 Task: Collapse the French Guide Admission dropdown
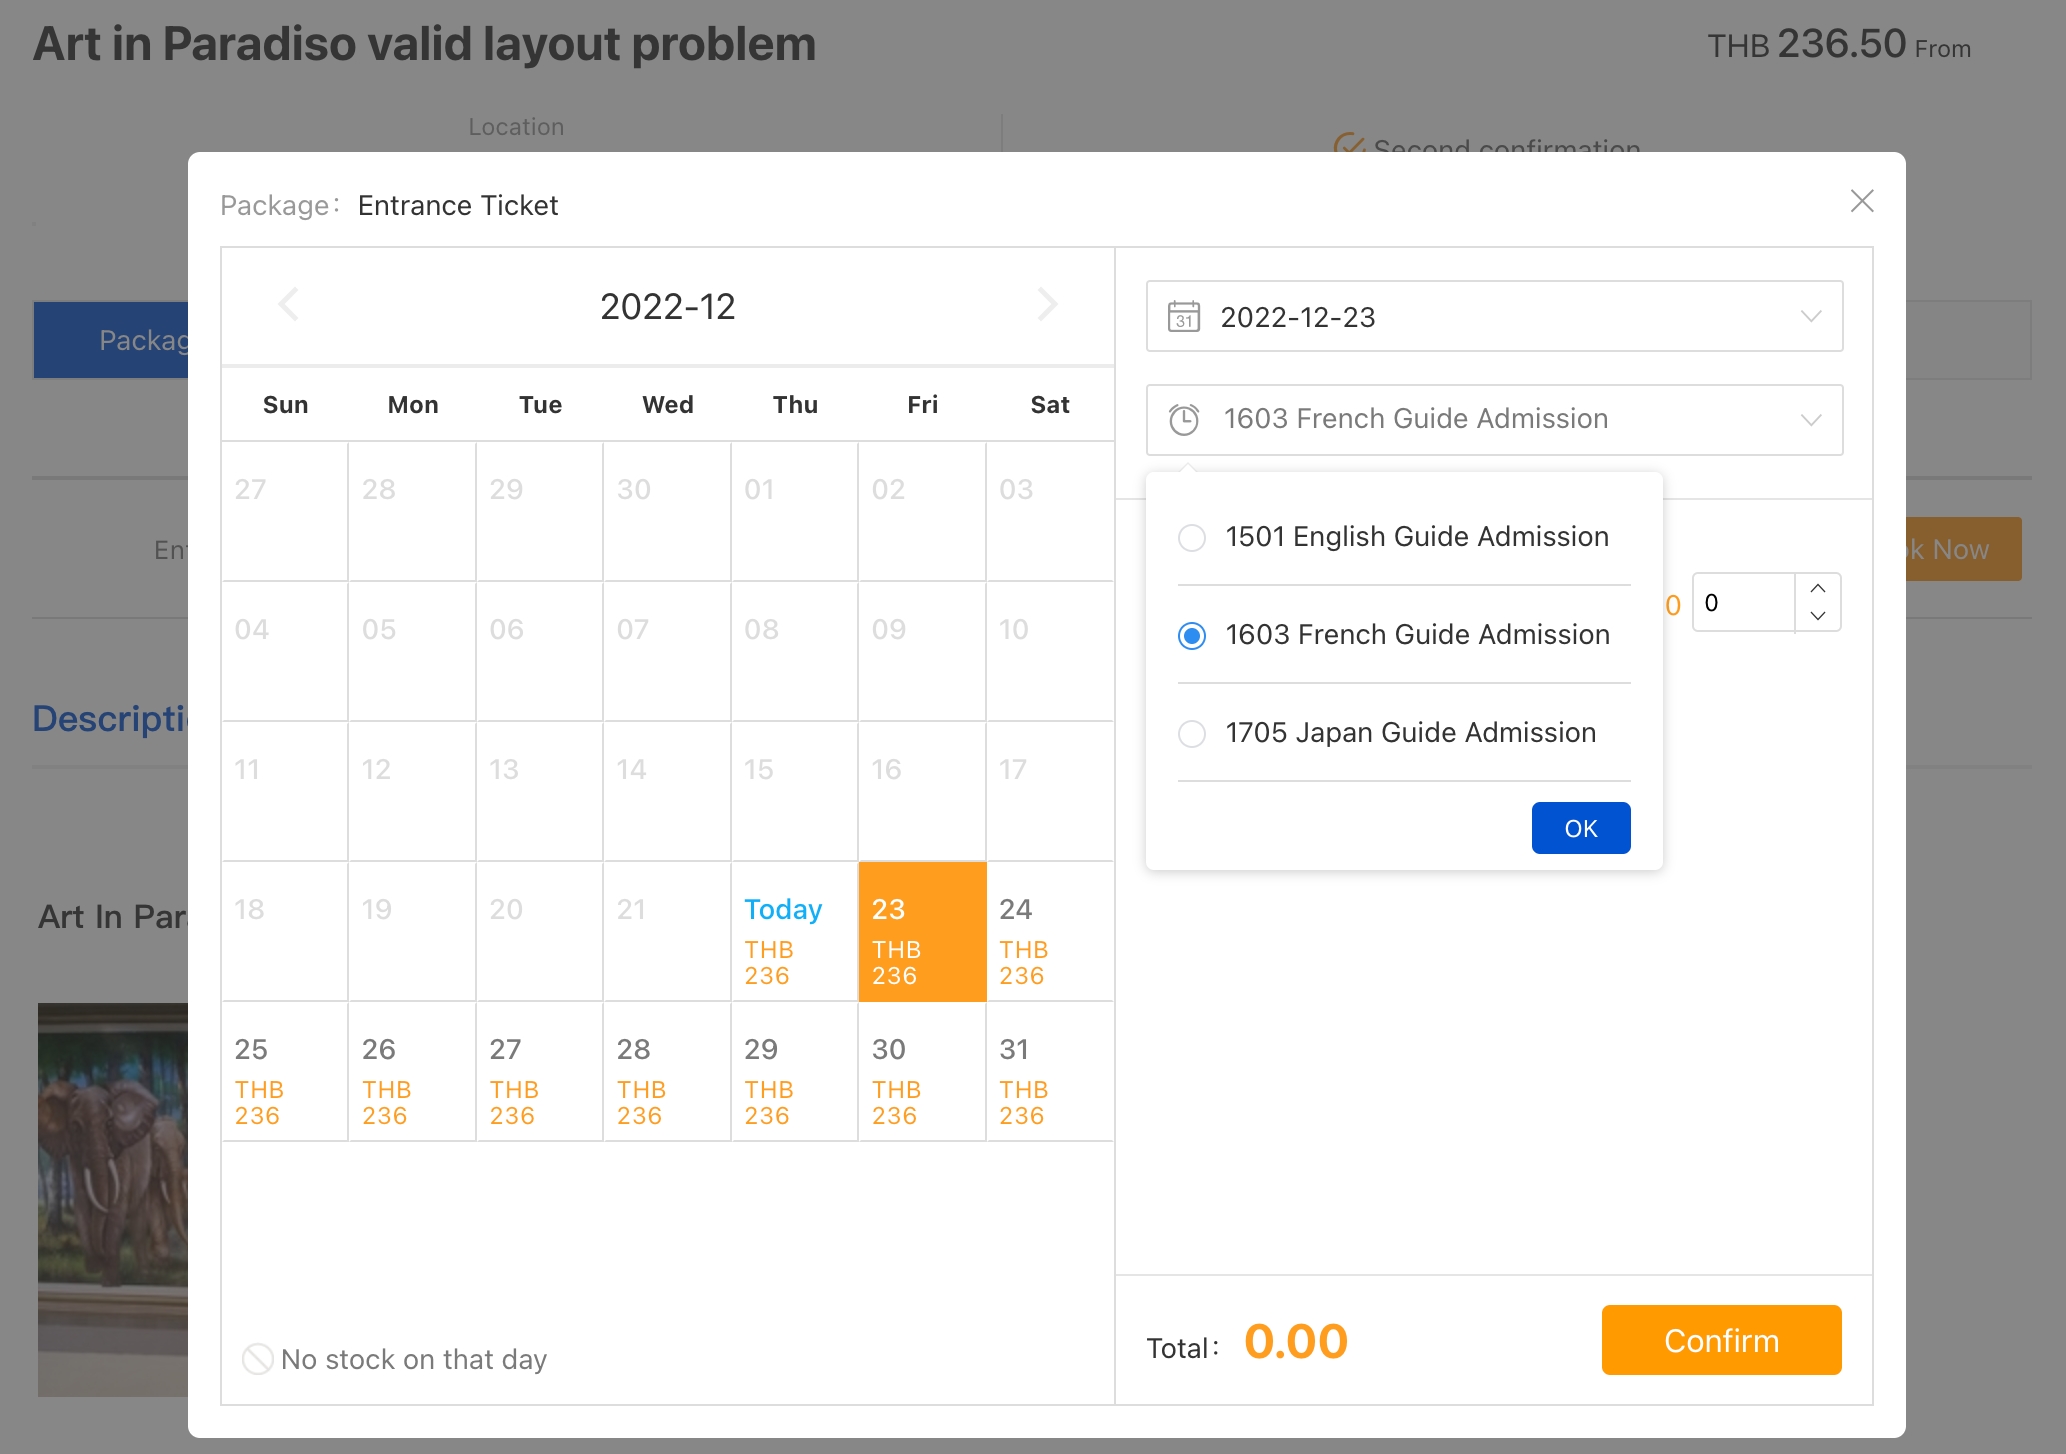pyautogui.click(x=1810, y=420)
